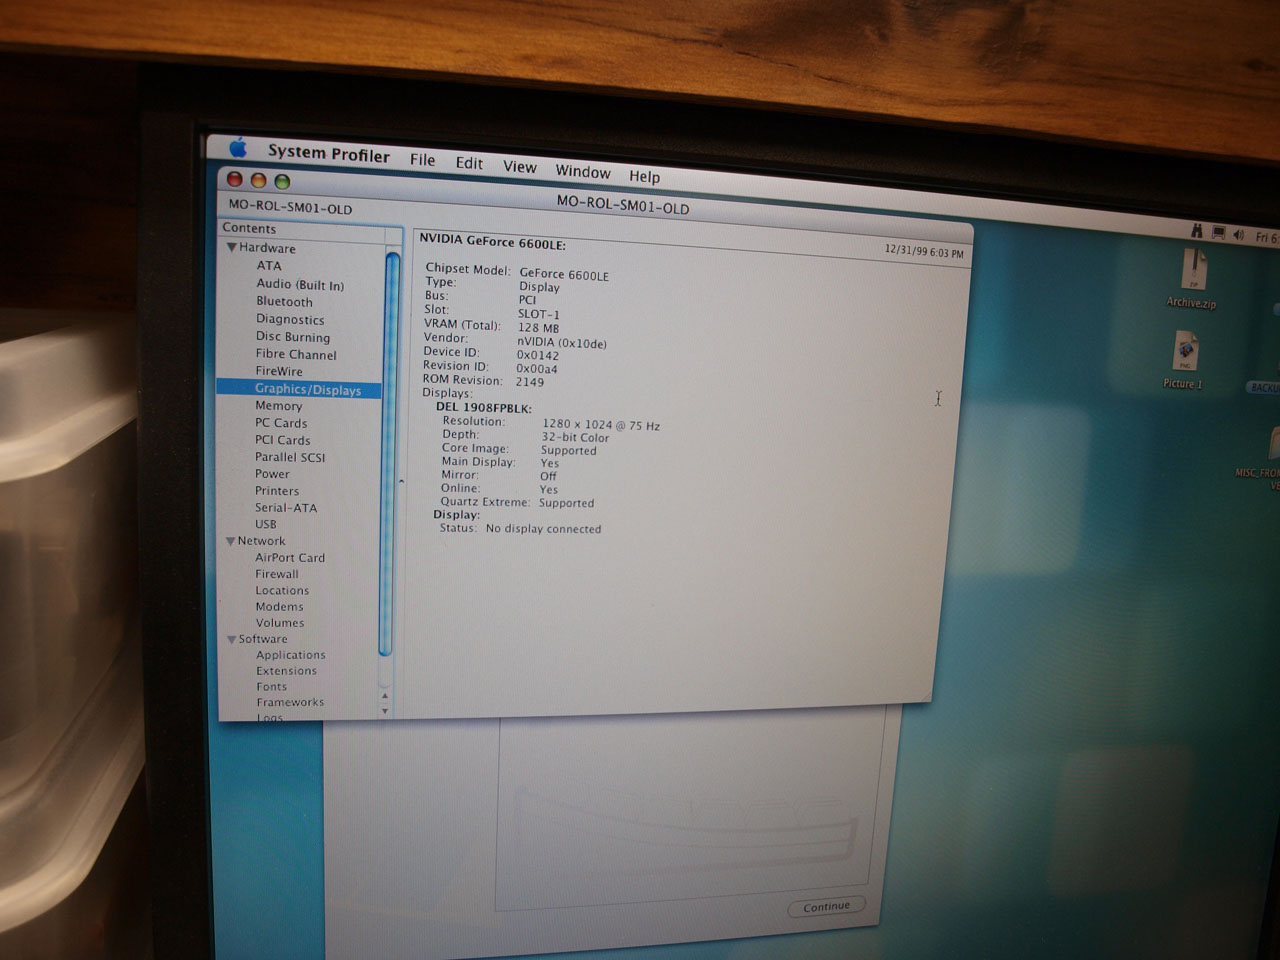Select Parallel SCSI
The width and height of the screenshot is (1280, 960).
pyautogui.click(x=290, y=457)
